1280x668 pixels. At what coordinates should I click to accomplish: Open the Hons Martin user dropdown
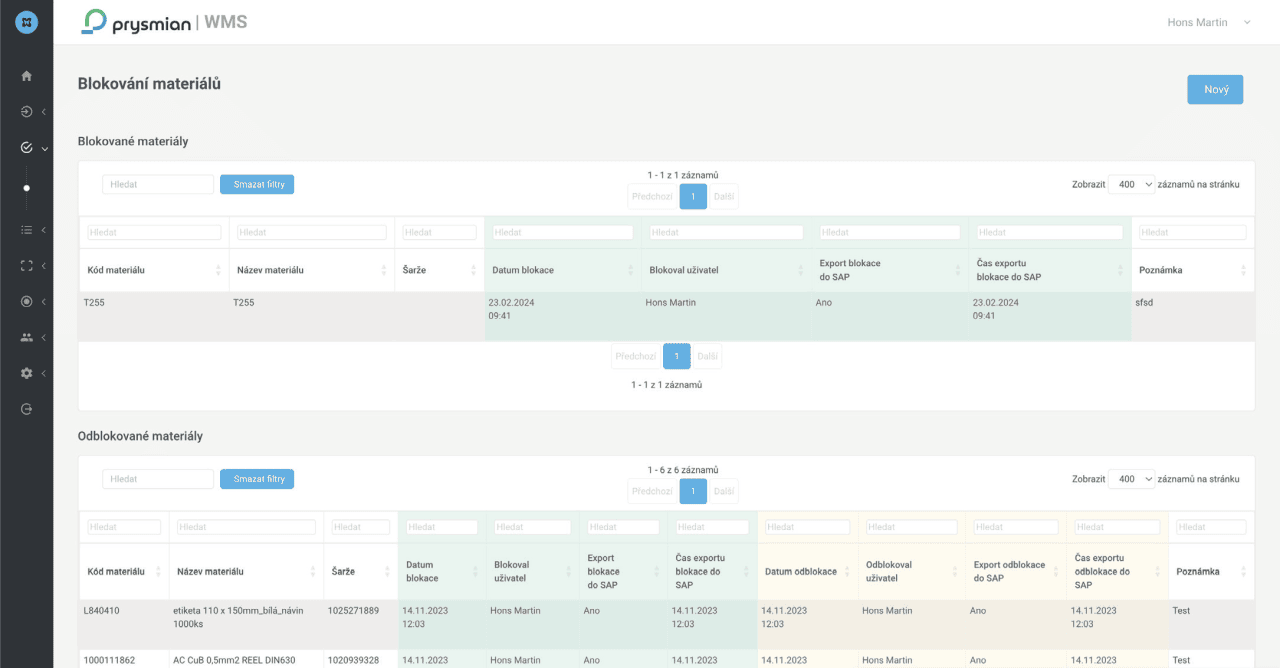click(1208, 22)
